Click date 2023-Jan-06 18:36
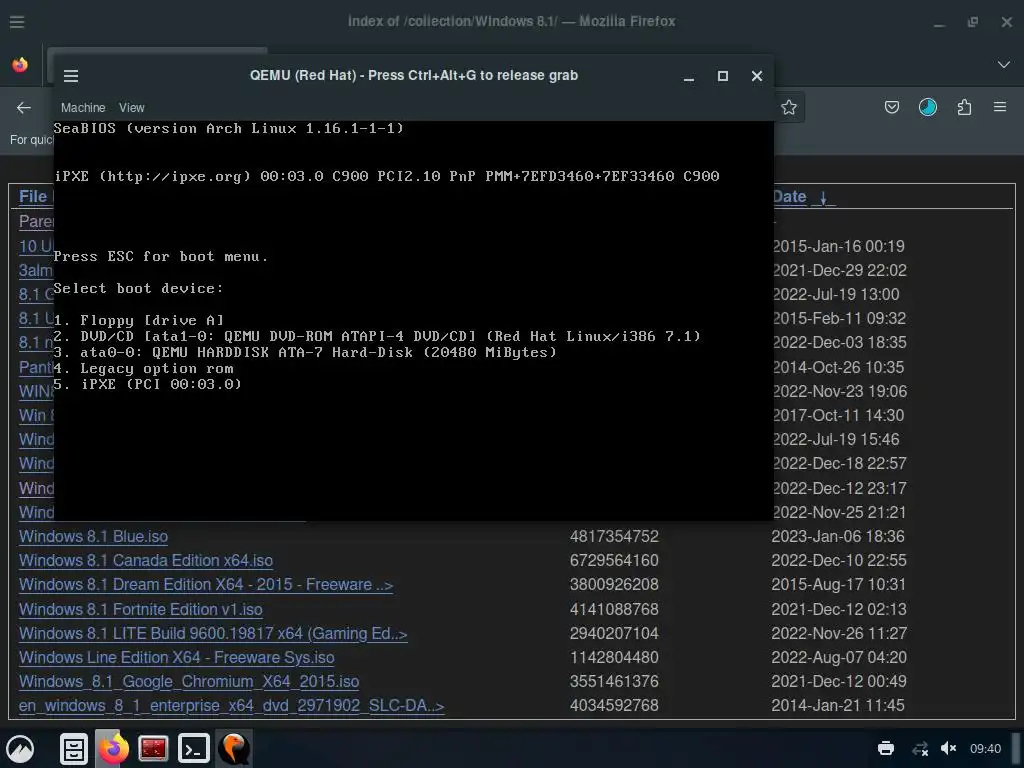Image resolution: width=1024 pixels, height=768 pixels. pos(838,537)
